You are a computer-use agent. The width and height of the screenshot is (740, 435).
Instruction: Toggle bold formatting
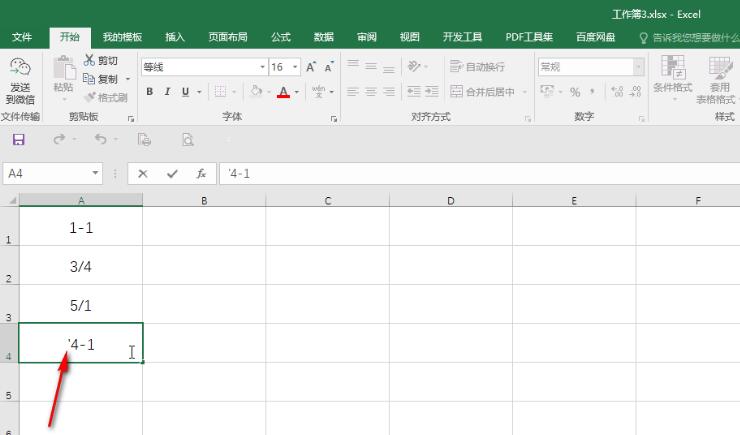[x=150, y=91]
